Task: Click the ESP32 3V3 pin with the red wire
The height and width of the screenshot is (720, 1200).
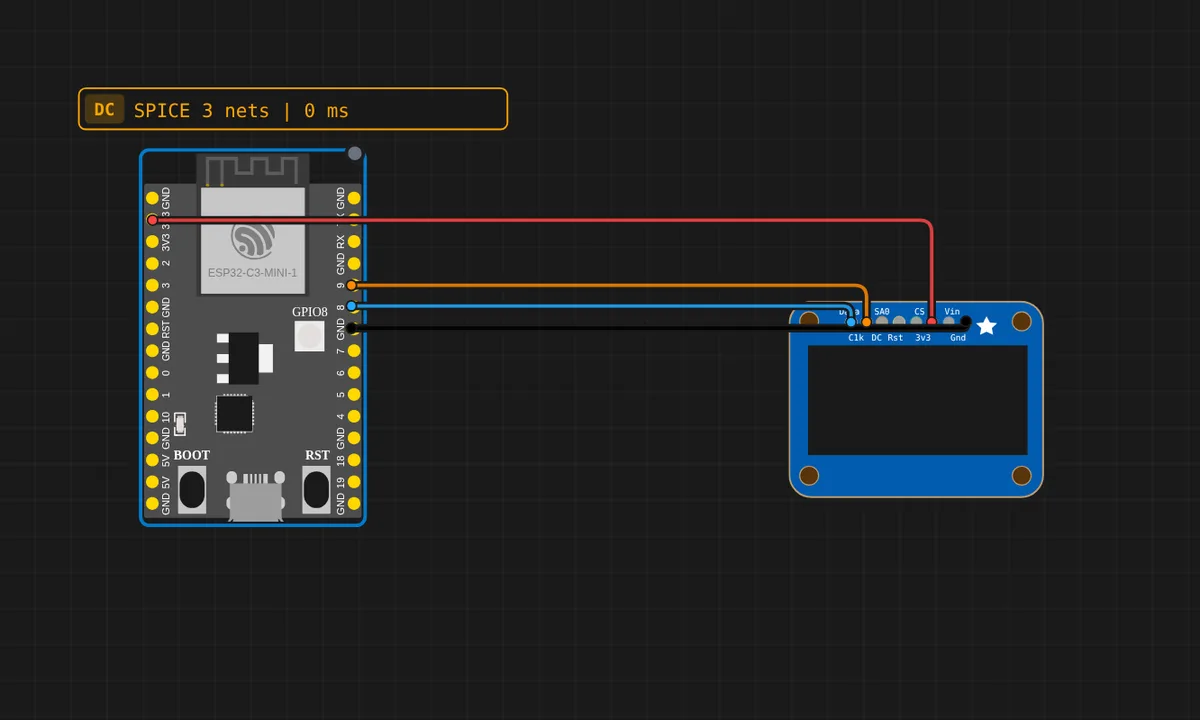Action: coord(152,220)
